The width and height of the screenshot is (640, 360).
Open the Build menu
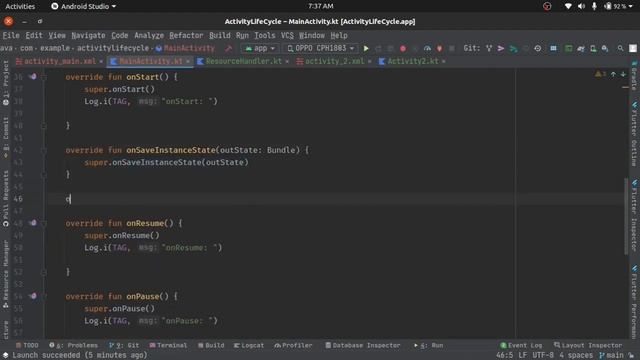pos(220,36)
